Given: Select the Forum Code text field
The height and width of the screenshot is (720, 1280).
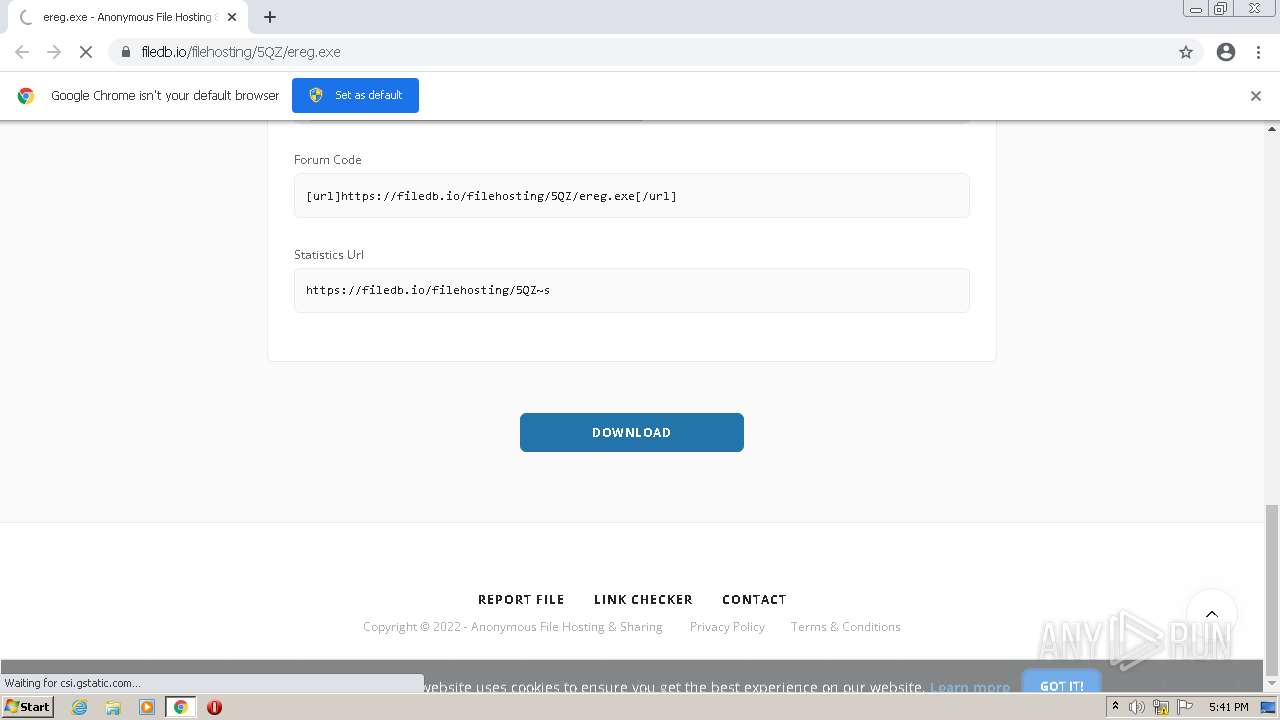Looking at the screenshot, I should (631, 196).
